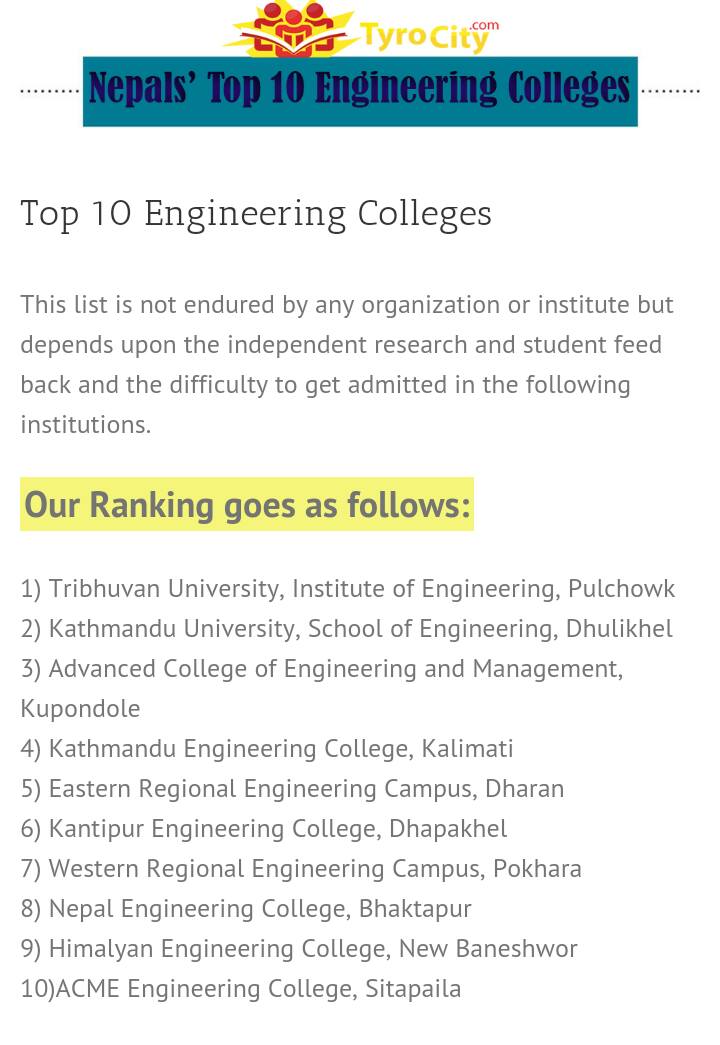The height and width of the screenshot is (1045, 720).
Task: Click the intro paragraph about independent research
Action: tap(347, 364)
